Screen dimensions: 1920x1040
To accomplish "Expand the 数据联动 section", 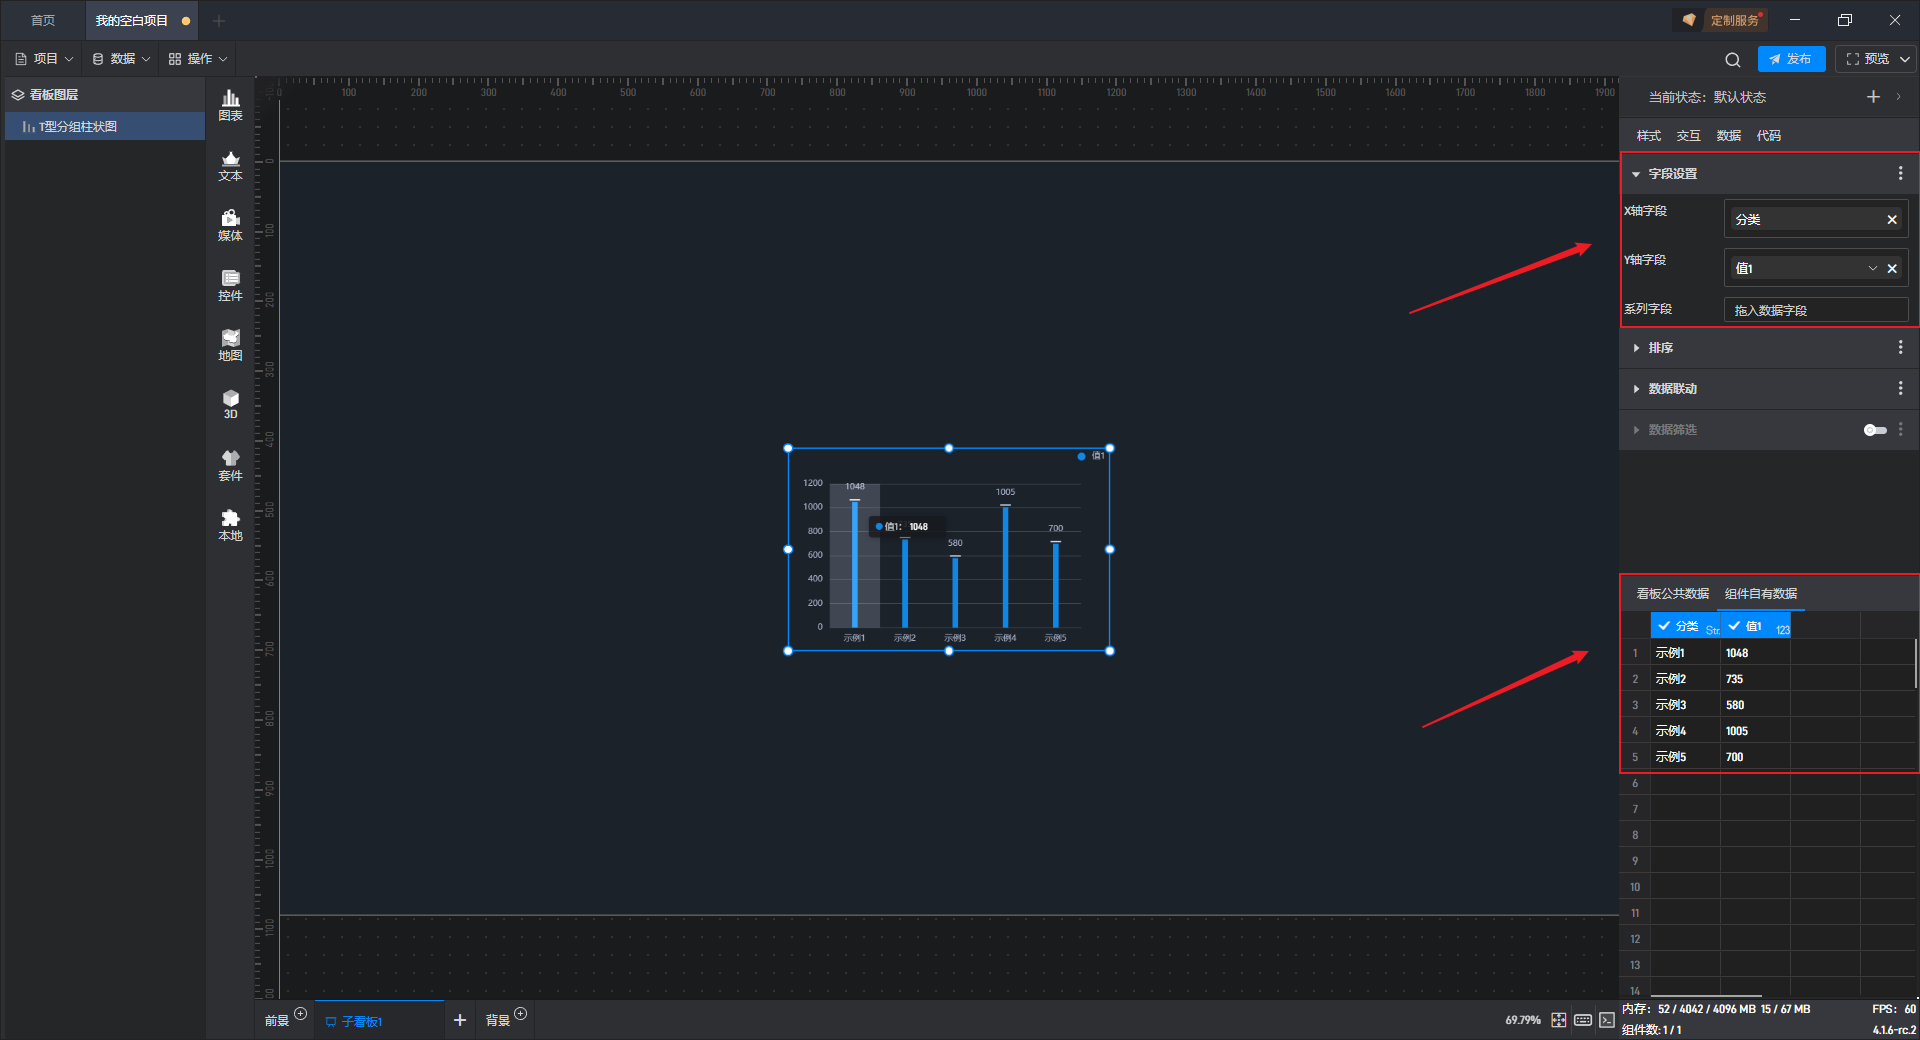I will point(1636,389).
